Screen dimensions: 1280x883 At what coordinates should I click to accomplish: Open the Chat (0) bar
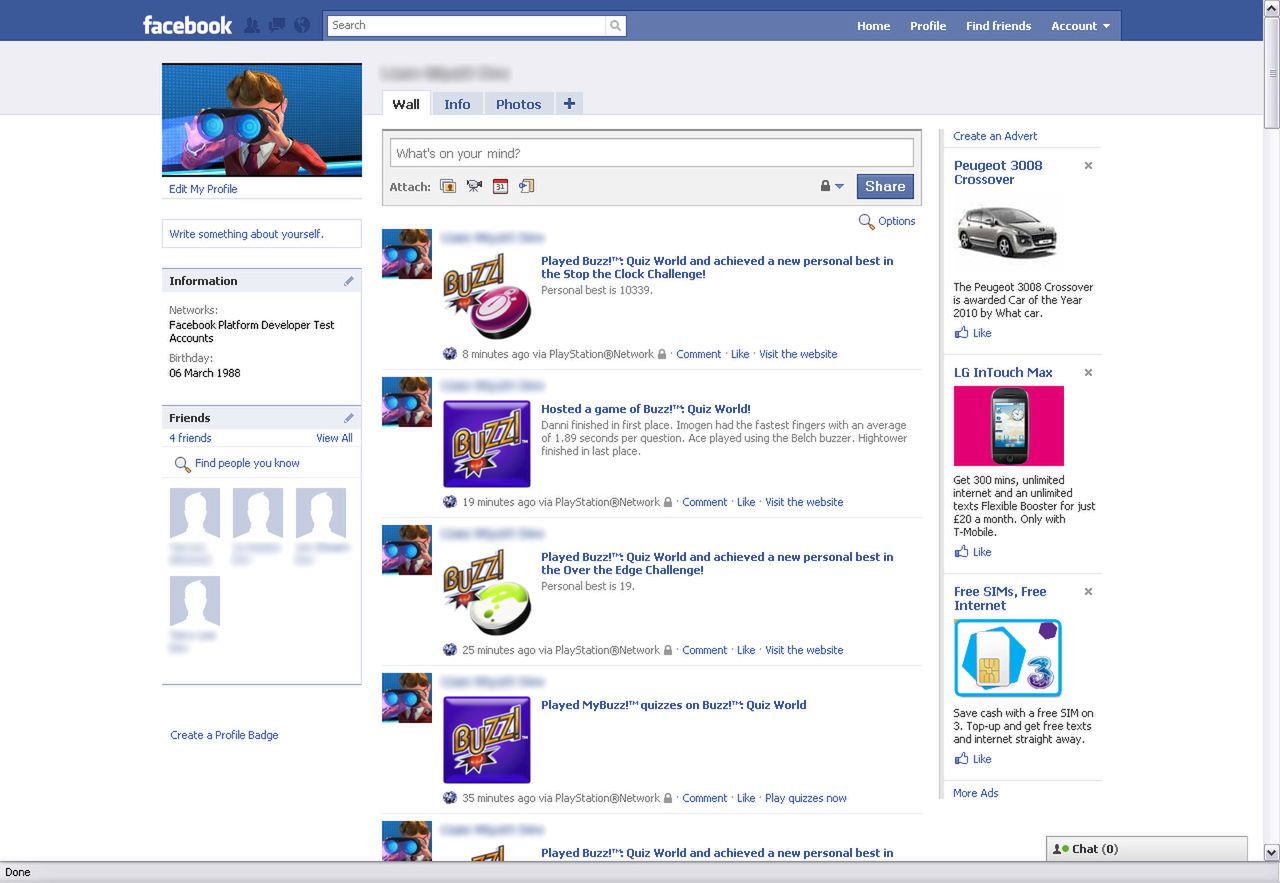pyautogui.click(x=1146, y=849)
